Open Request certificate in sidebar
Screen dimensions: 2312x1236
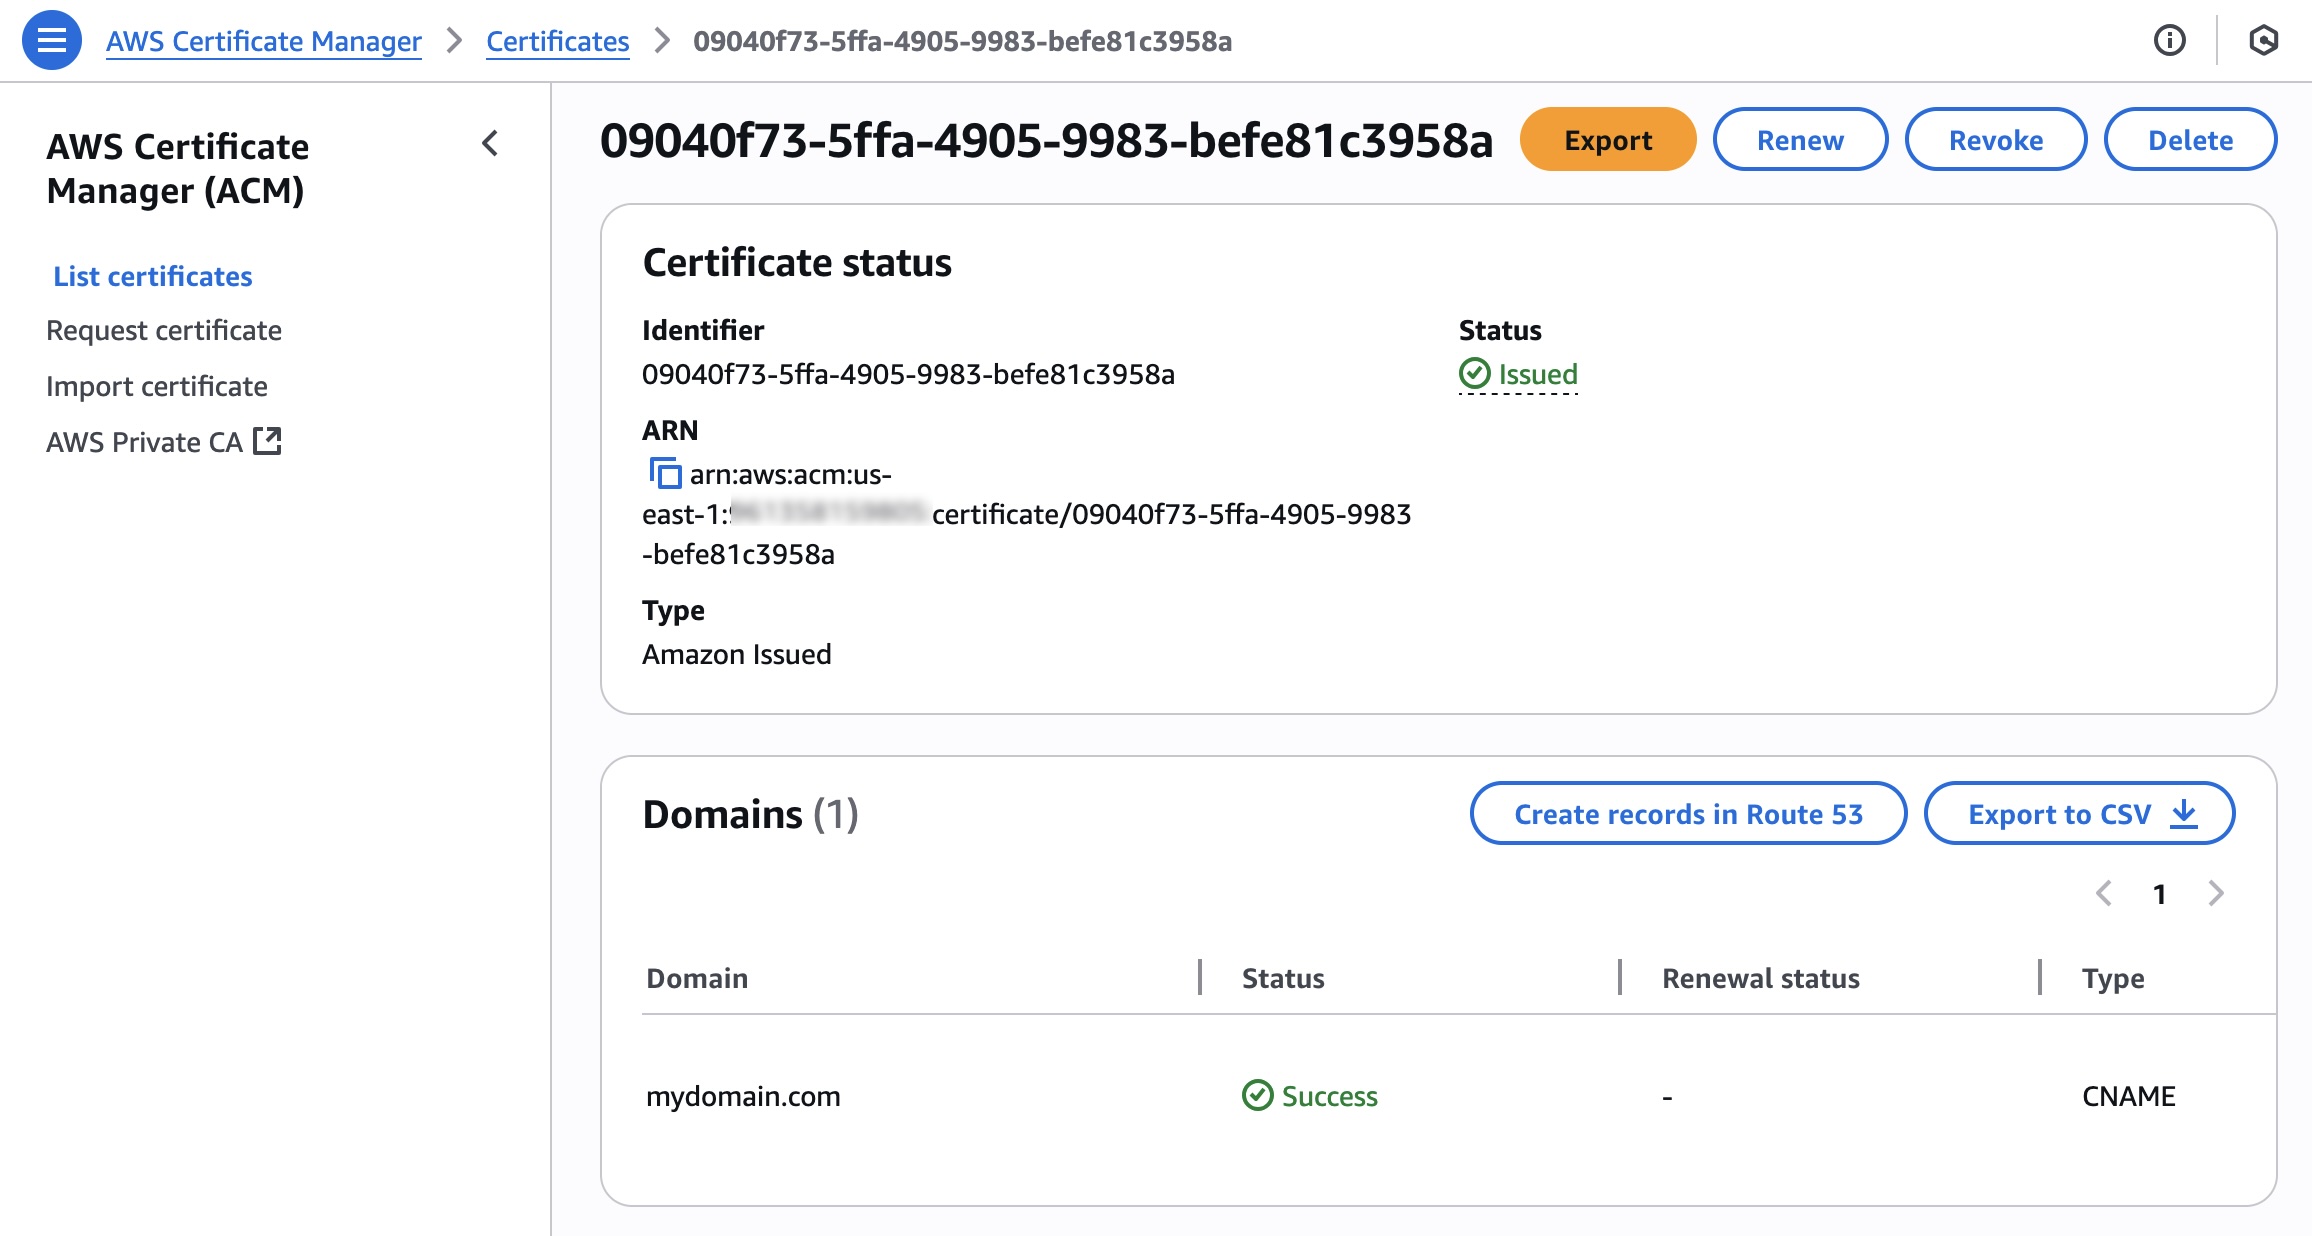point(164,330)
